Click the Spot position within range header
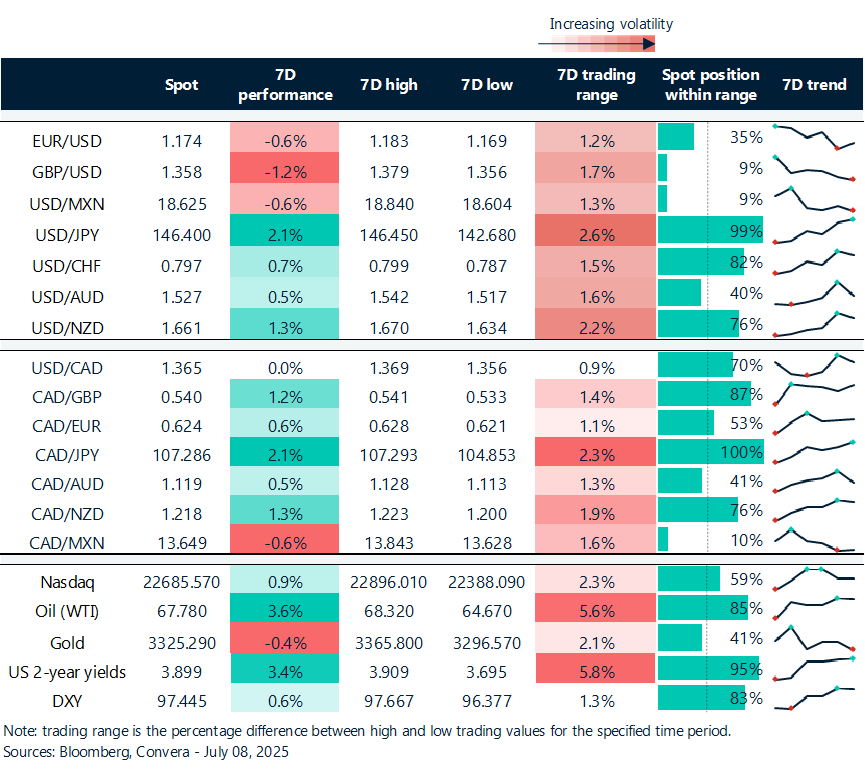 pos(710,85)
